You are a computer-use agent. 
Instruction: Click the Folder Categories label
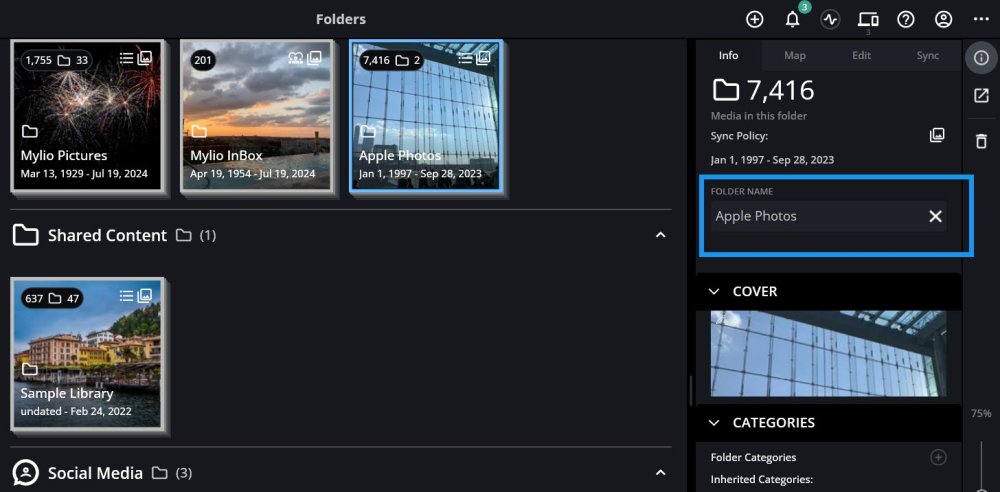click(x=753, y=457)
